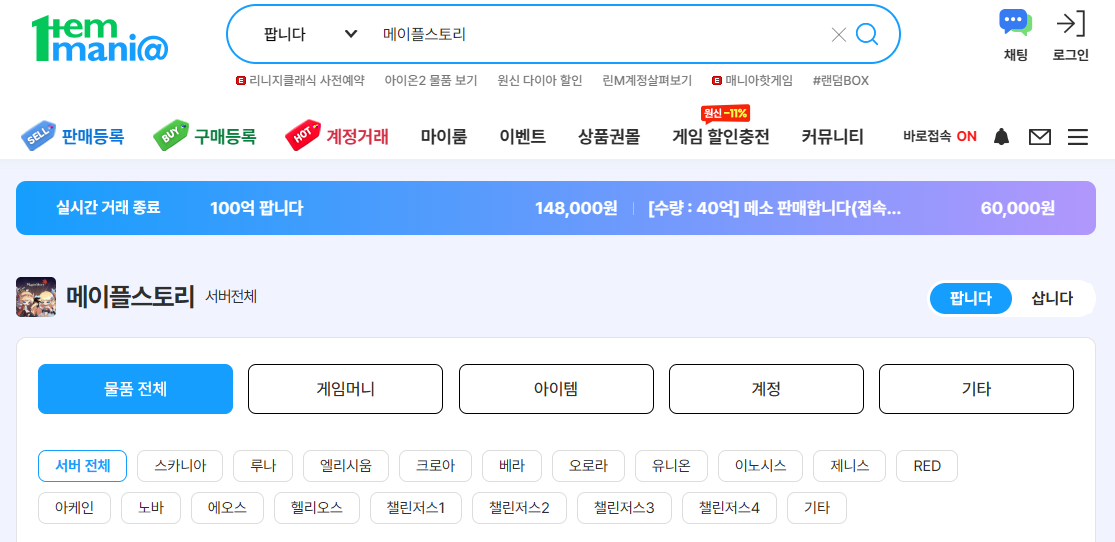1115x542 pixels.
Task: Filter by 챌린저스2 server
Action: (519, 508)
